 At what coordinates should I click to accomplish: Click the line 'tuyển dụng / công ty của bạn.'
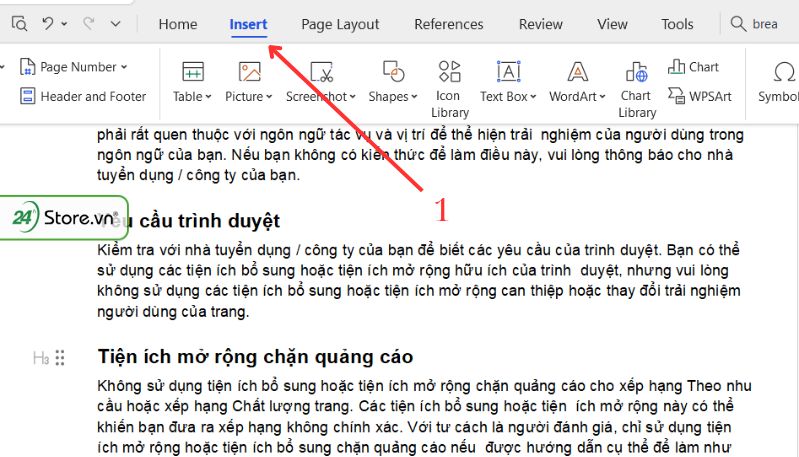pos(198,175)
